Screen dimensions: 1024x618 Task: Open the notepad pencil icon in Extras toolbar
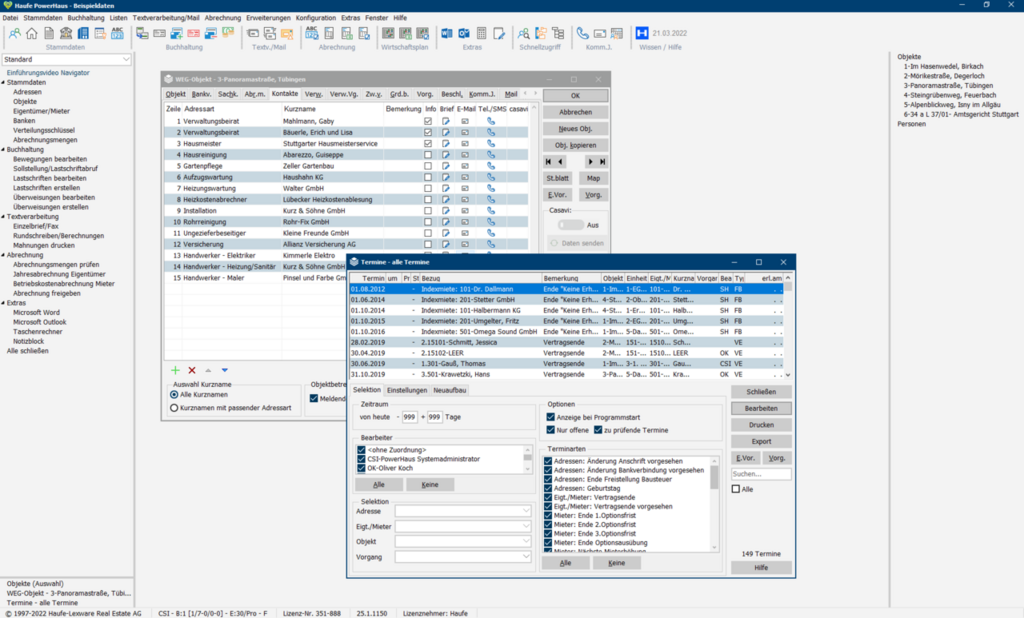coord(499,33)
